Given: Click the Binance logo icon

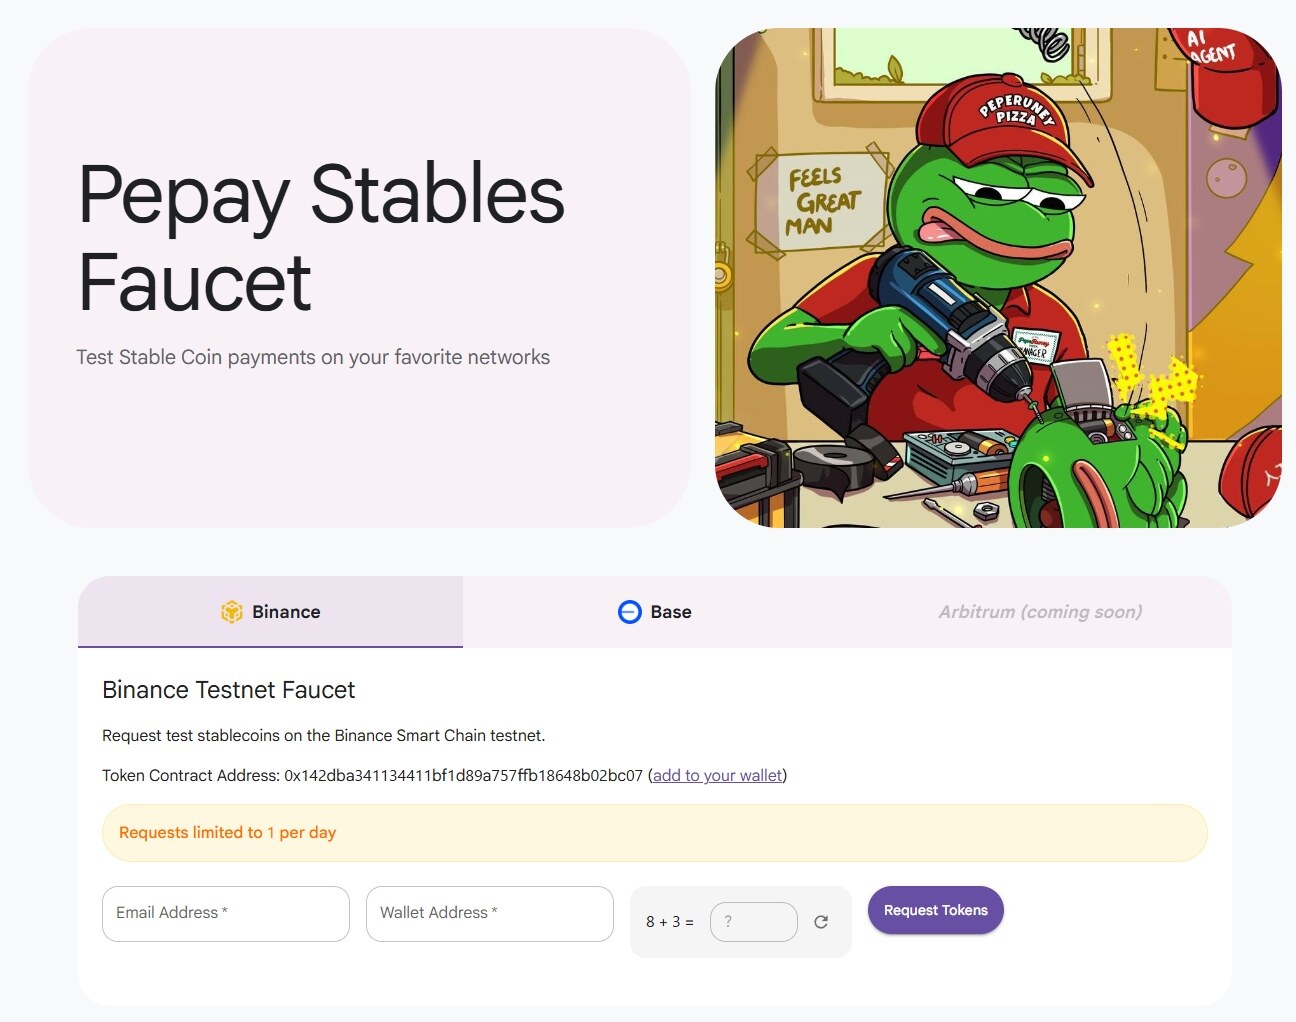Looking at the screenshot, I should [232, 612].
